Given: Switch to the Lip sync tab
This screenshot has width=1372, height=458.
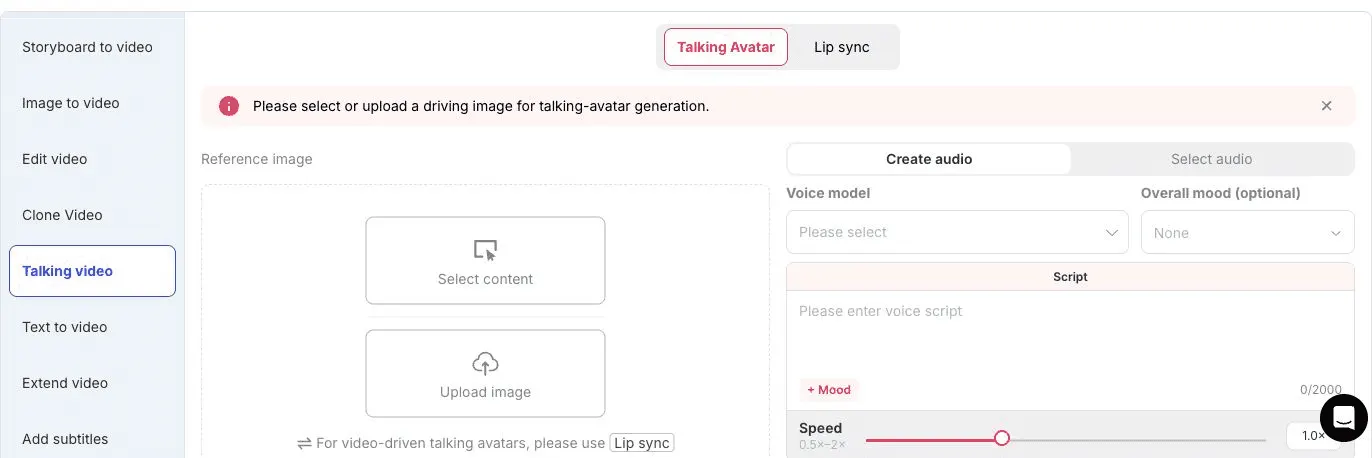Looking at the screenshot, I should coord(841,47).
